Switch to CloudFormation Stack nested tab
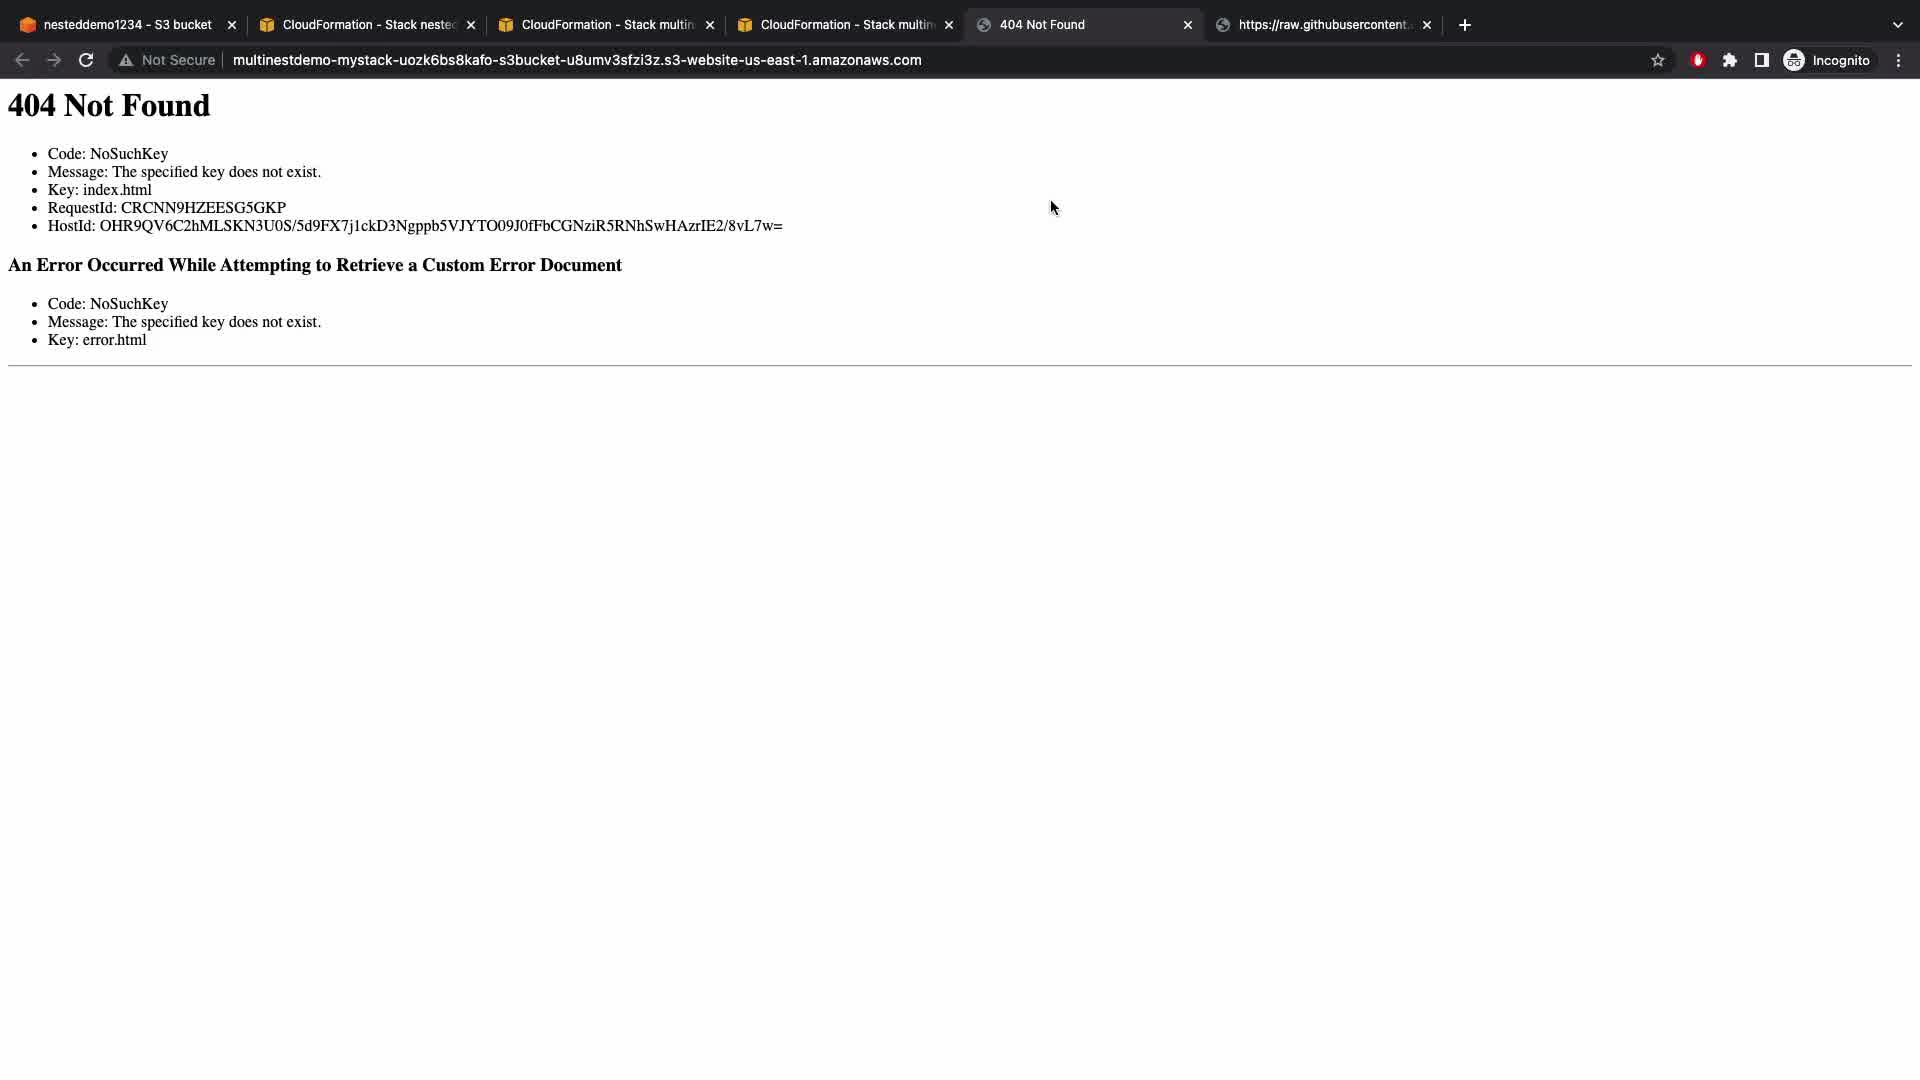This screenshot has height=1080, width=1920. pos(368,25)
